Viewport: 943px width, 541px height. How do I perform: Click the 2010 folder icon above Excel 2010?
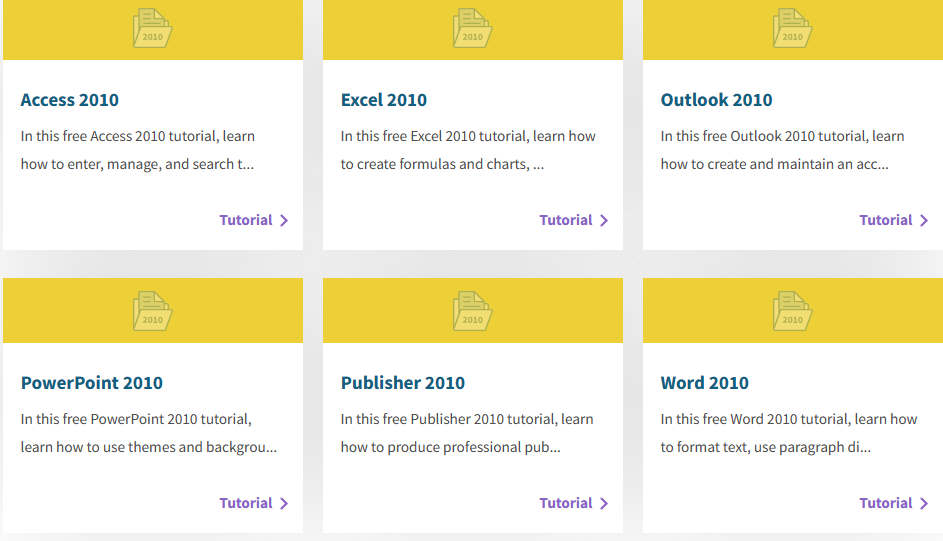[x=472, y=28]
